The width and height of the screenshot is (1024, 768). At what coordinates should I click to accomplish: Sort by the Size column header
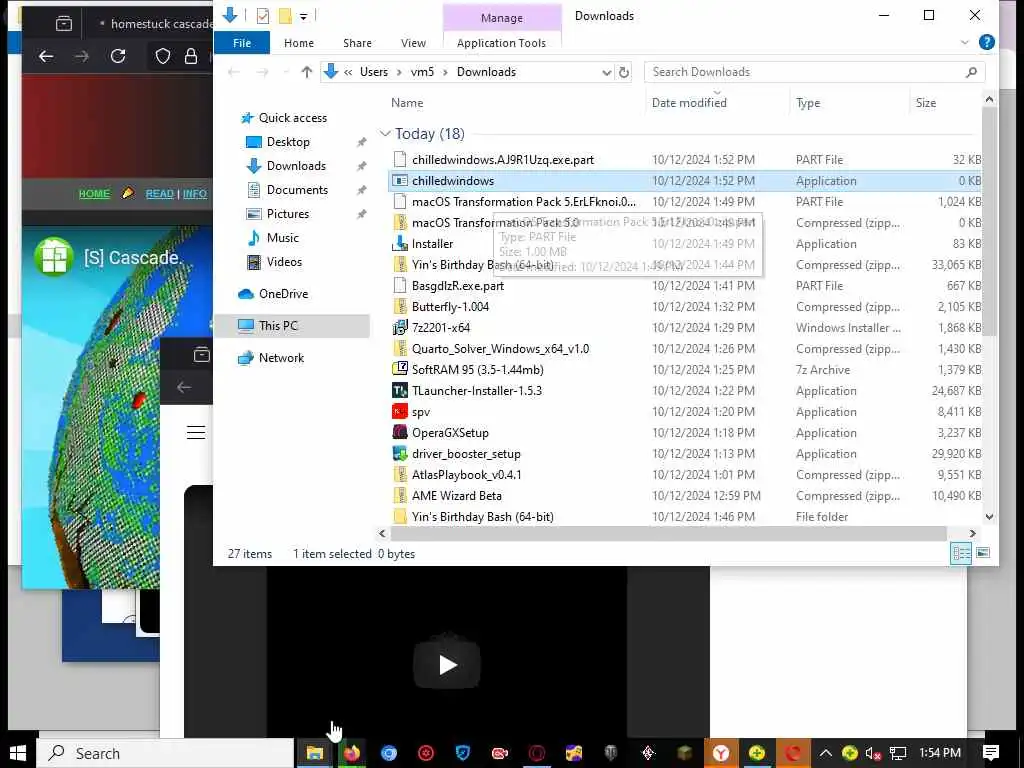[925, 103]
